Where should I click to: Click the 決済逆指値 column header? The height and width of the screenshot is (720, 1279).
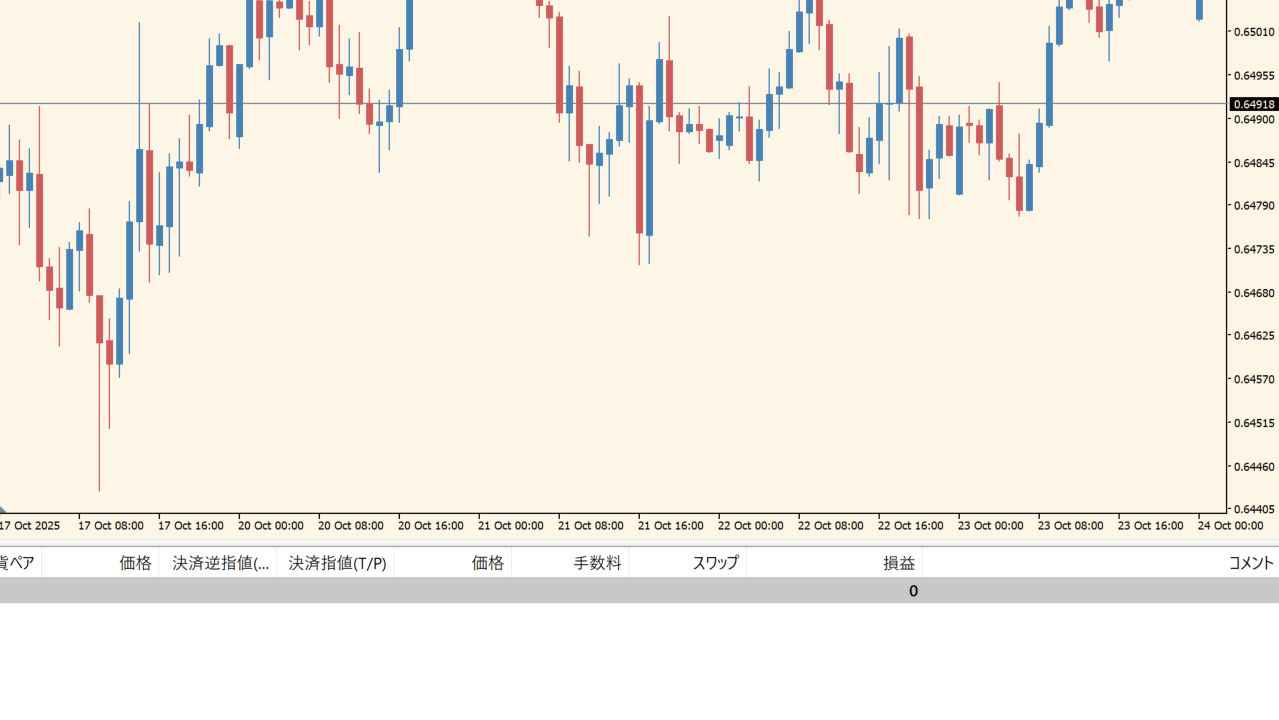(221, 563)
